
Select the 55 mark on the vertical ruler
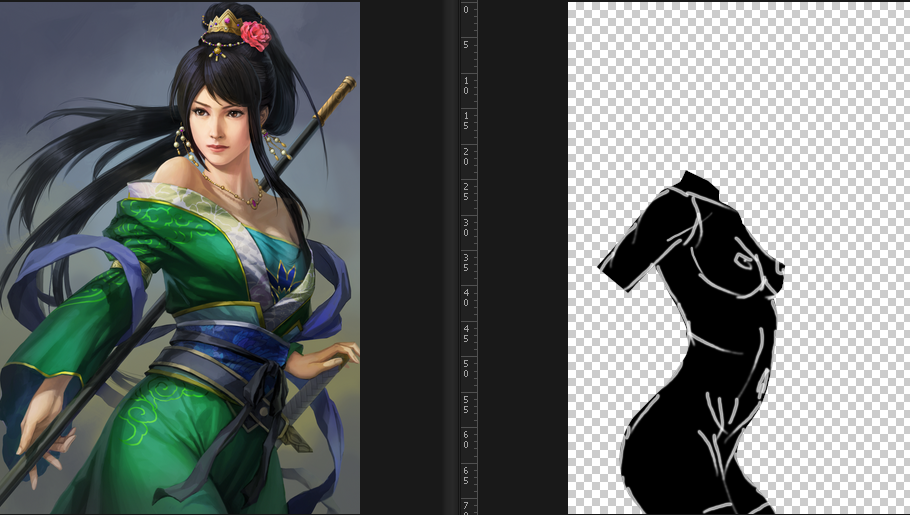coord(466,404)
